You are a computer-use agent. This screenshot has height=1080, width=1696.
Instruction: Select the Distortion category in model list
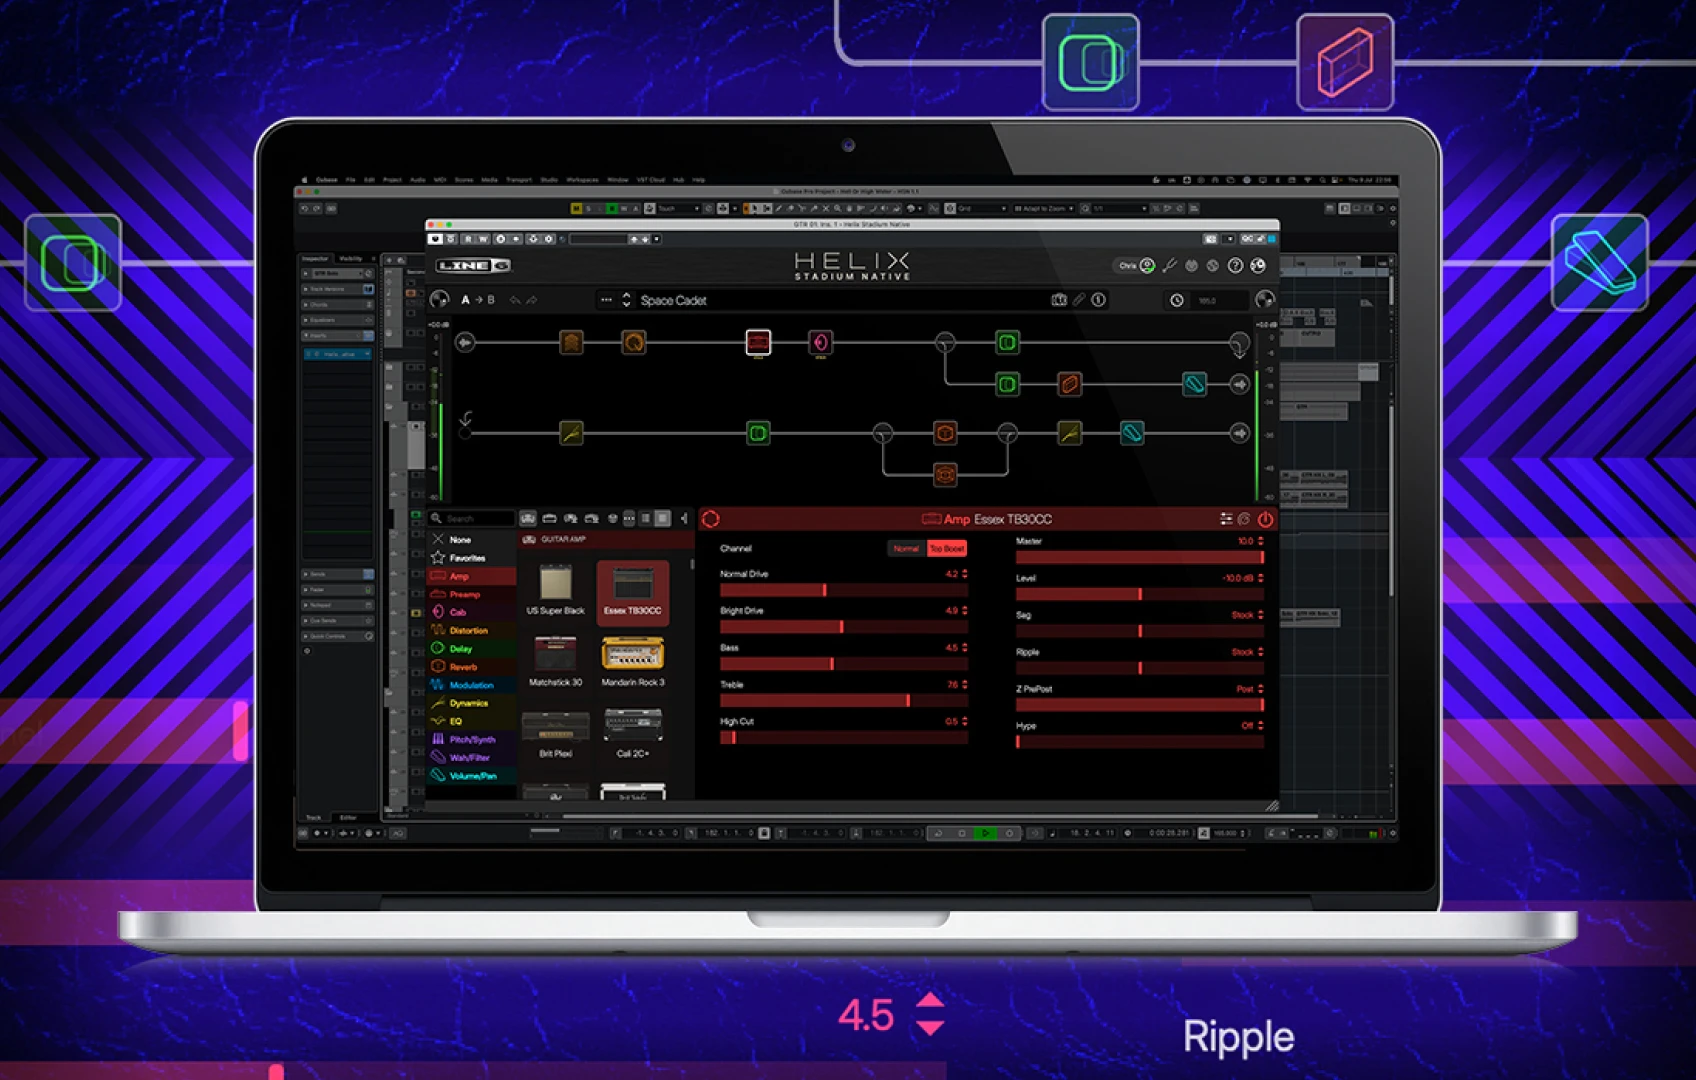(x=469, y=630)
